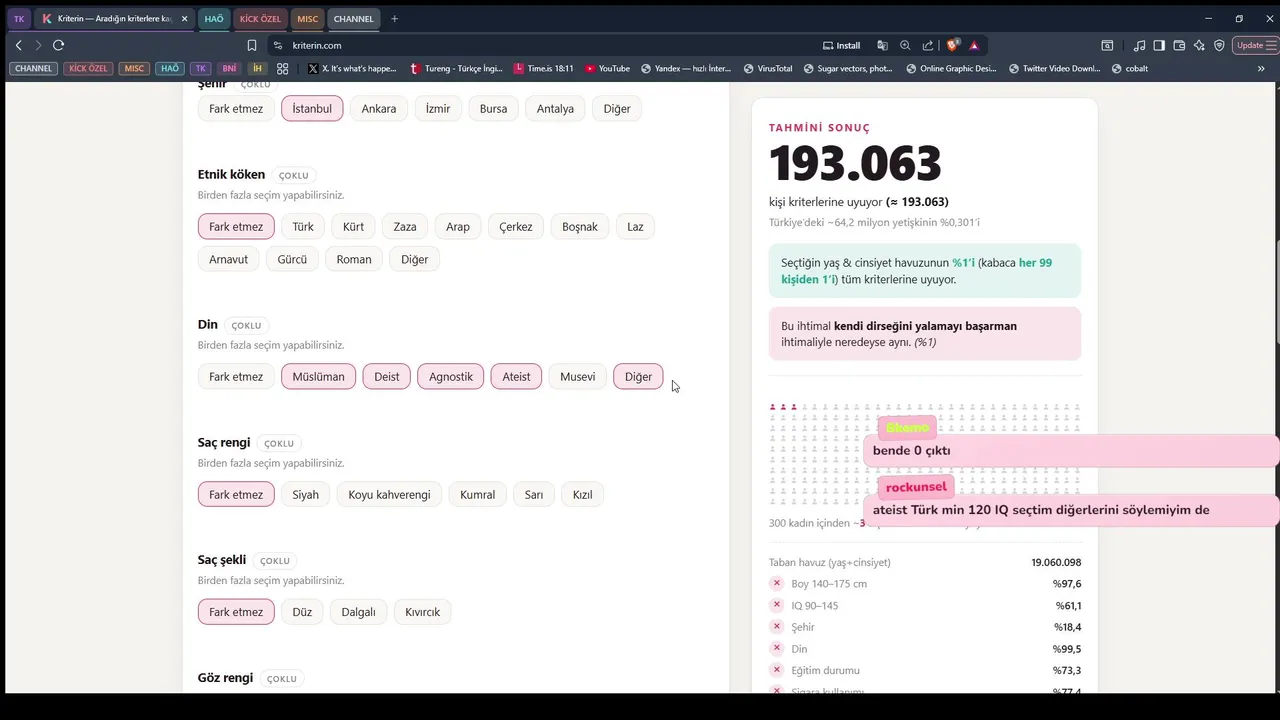The height and width of the screenshot is (720, 1280).
Task: Remove the Eğitim durumu criterion
Action: tap(777, 670)
